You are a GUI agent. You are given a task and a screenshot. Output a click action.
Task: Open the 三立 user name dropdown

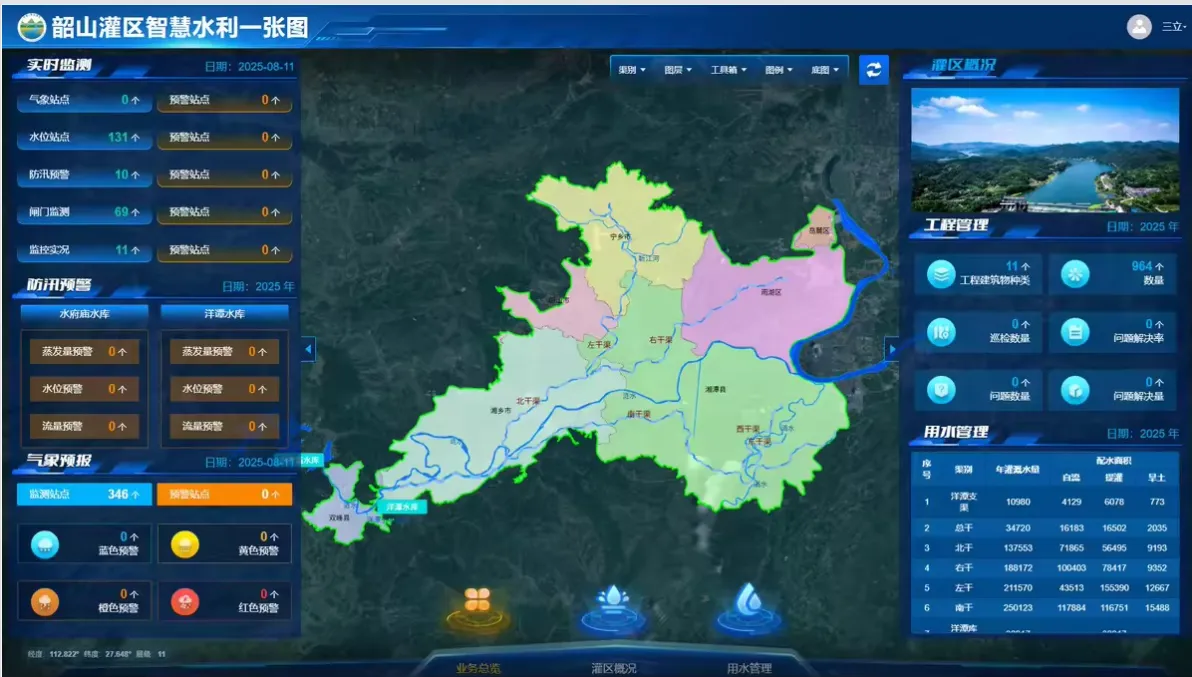point(1174,27)
